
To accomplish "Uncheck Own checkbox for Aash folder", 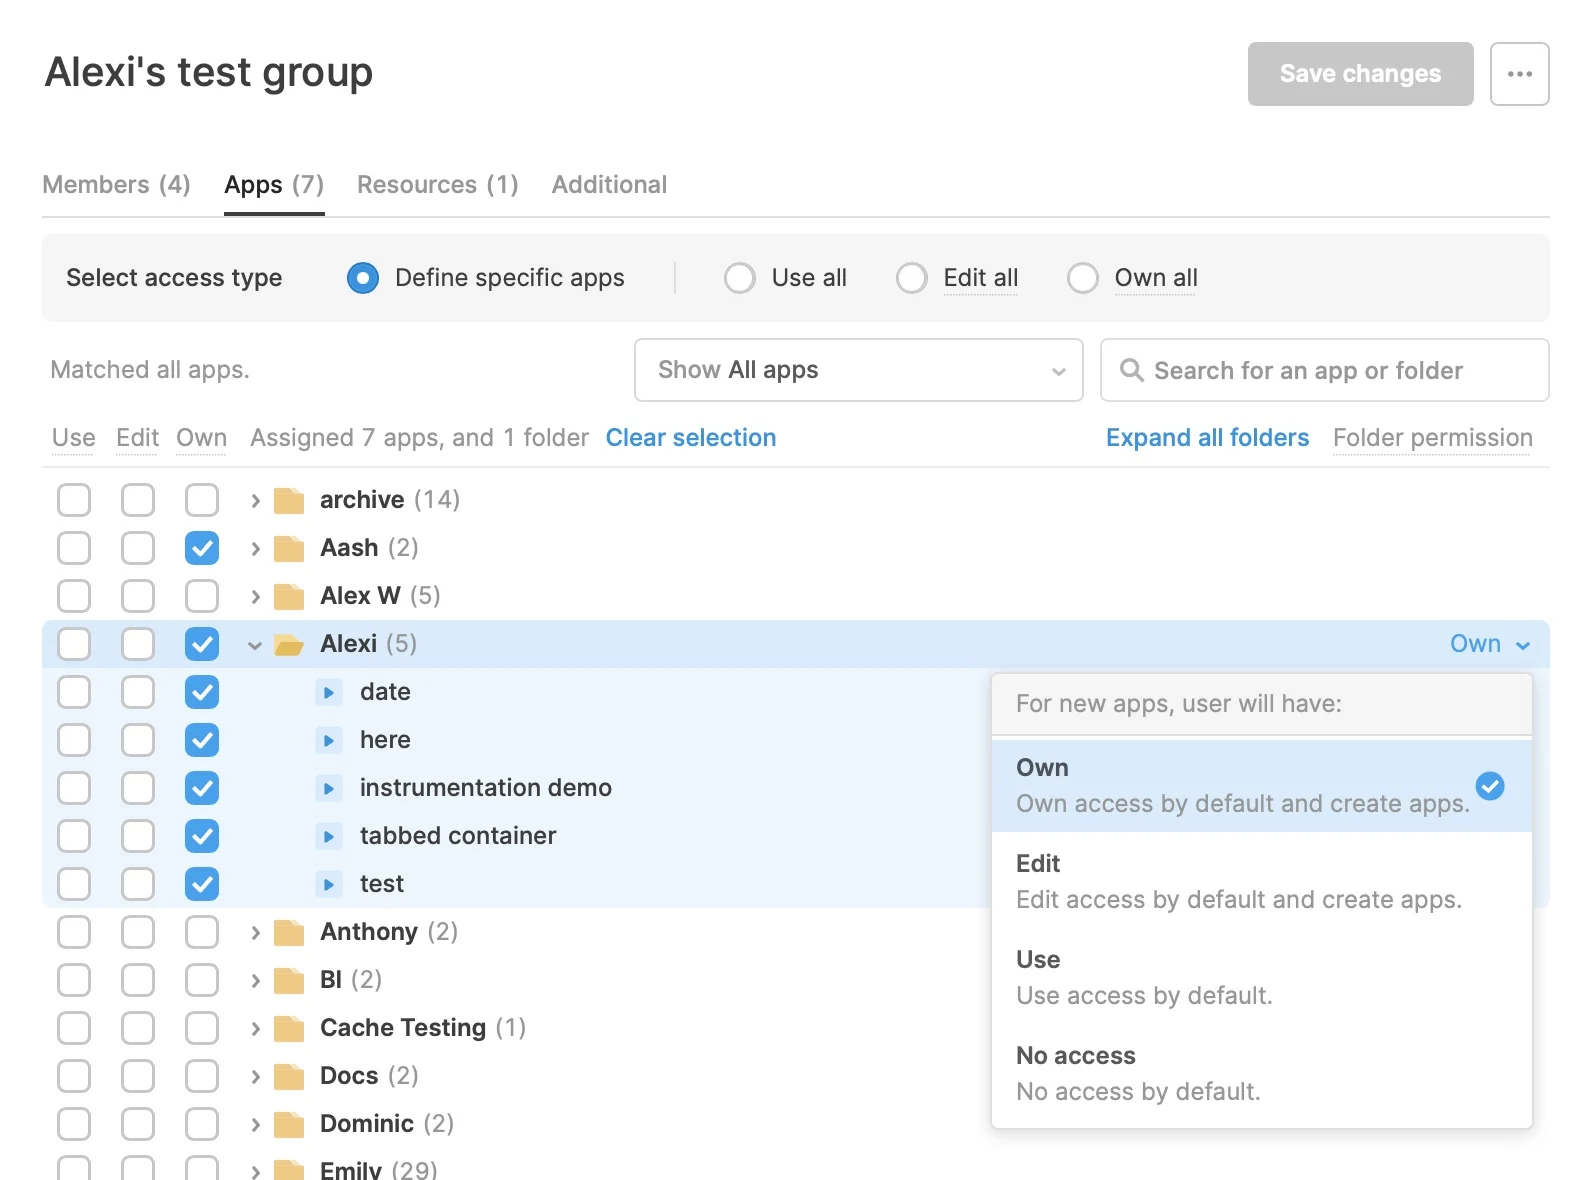I will click(x=202, y=548).
